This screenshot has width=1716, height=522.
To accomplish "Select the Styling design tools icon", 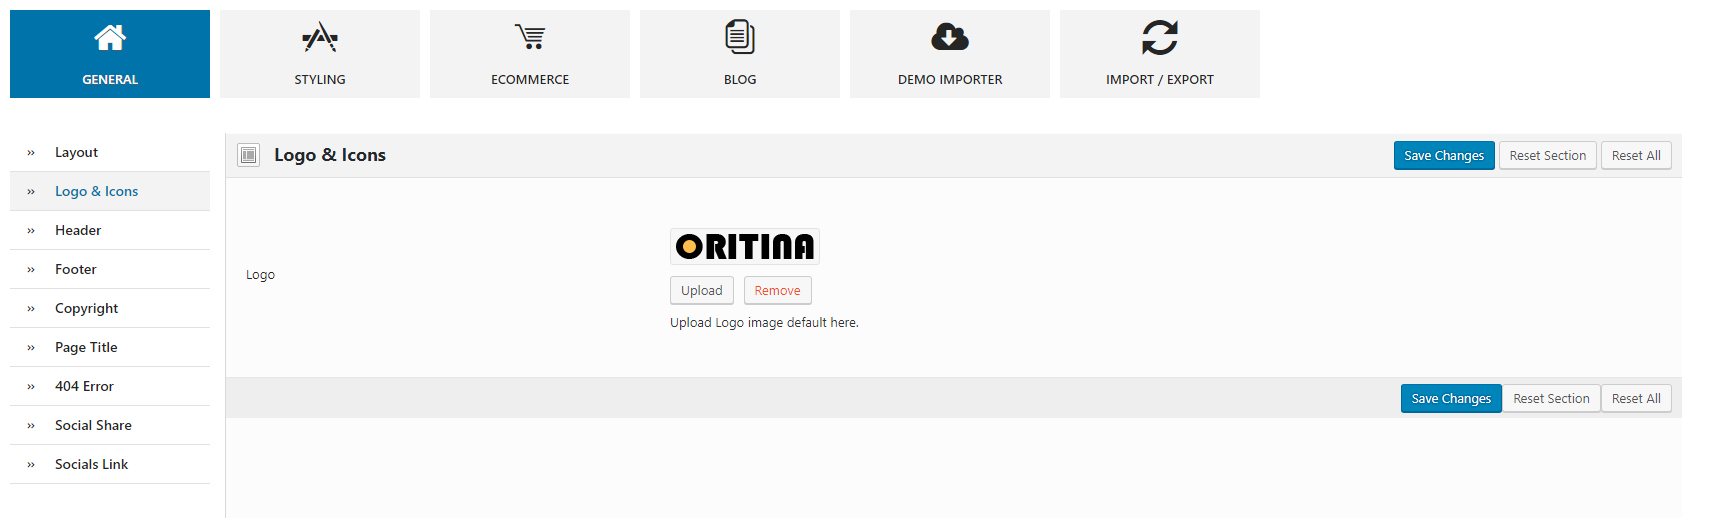I will pos(320,38).
